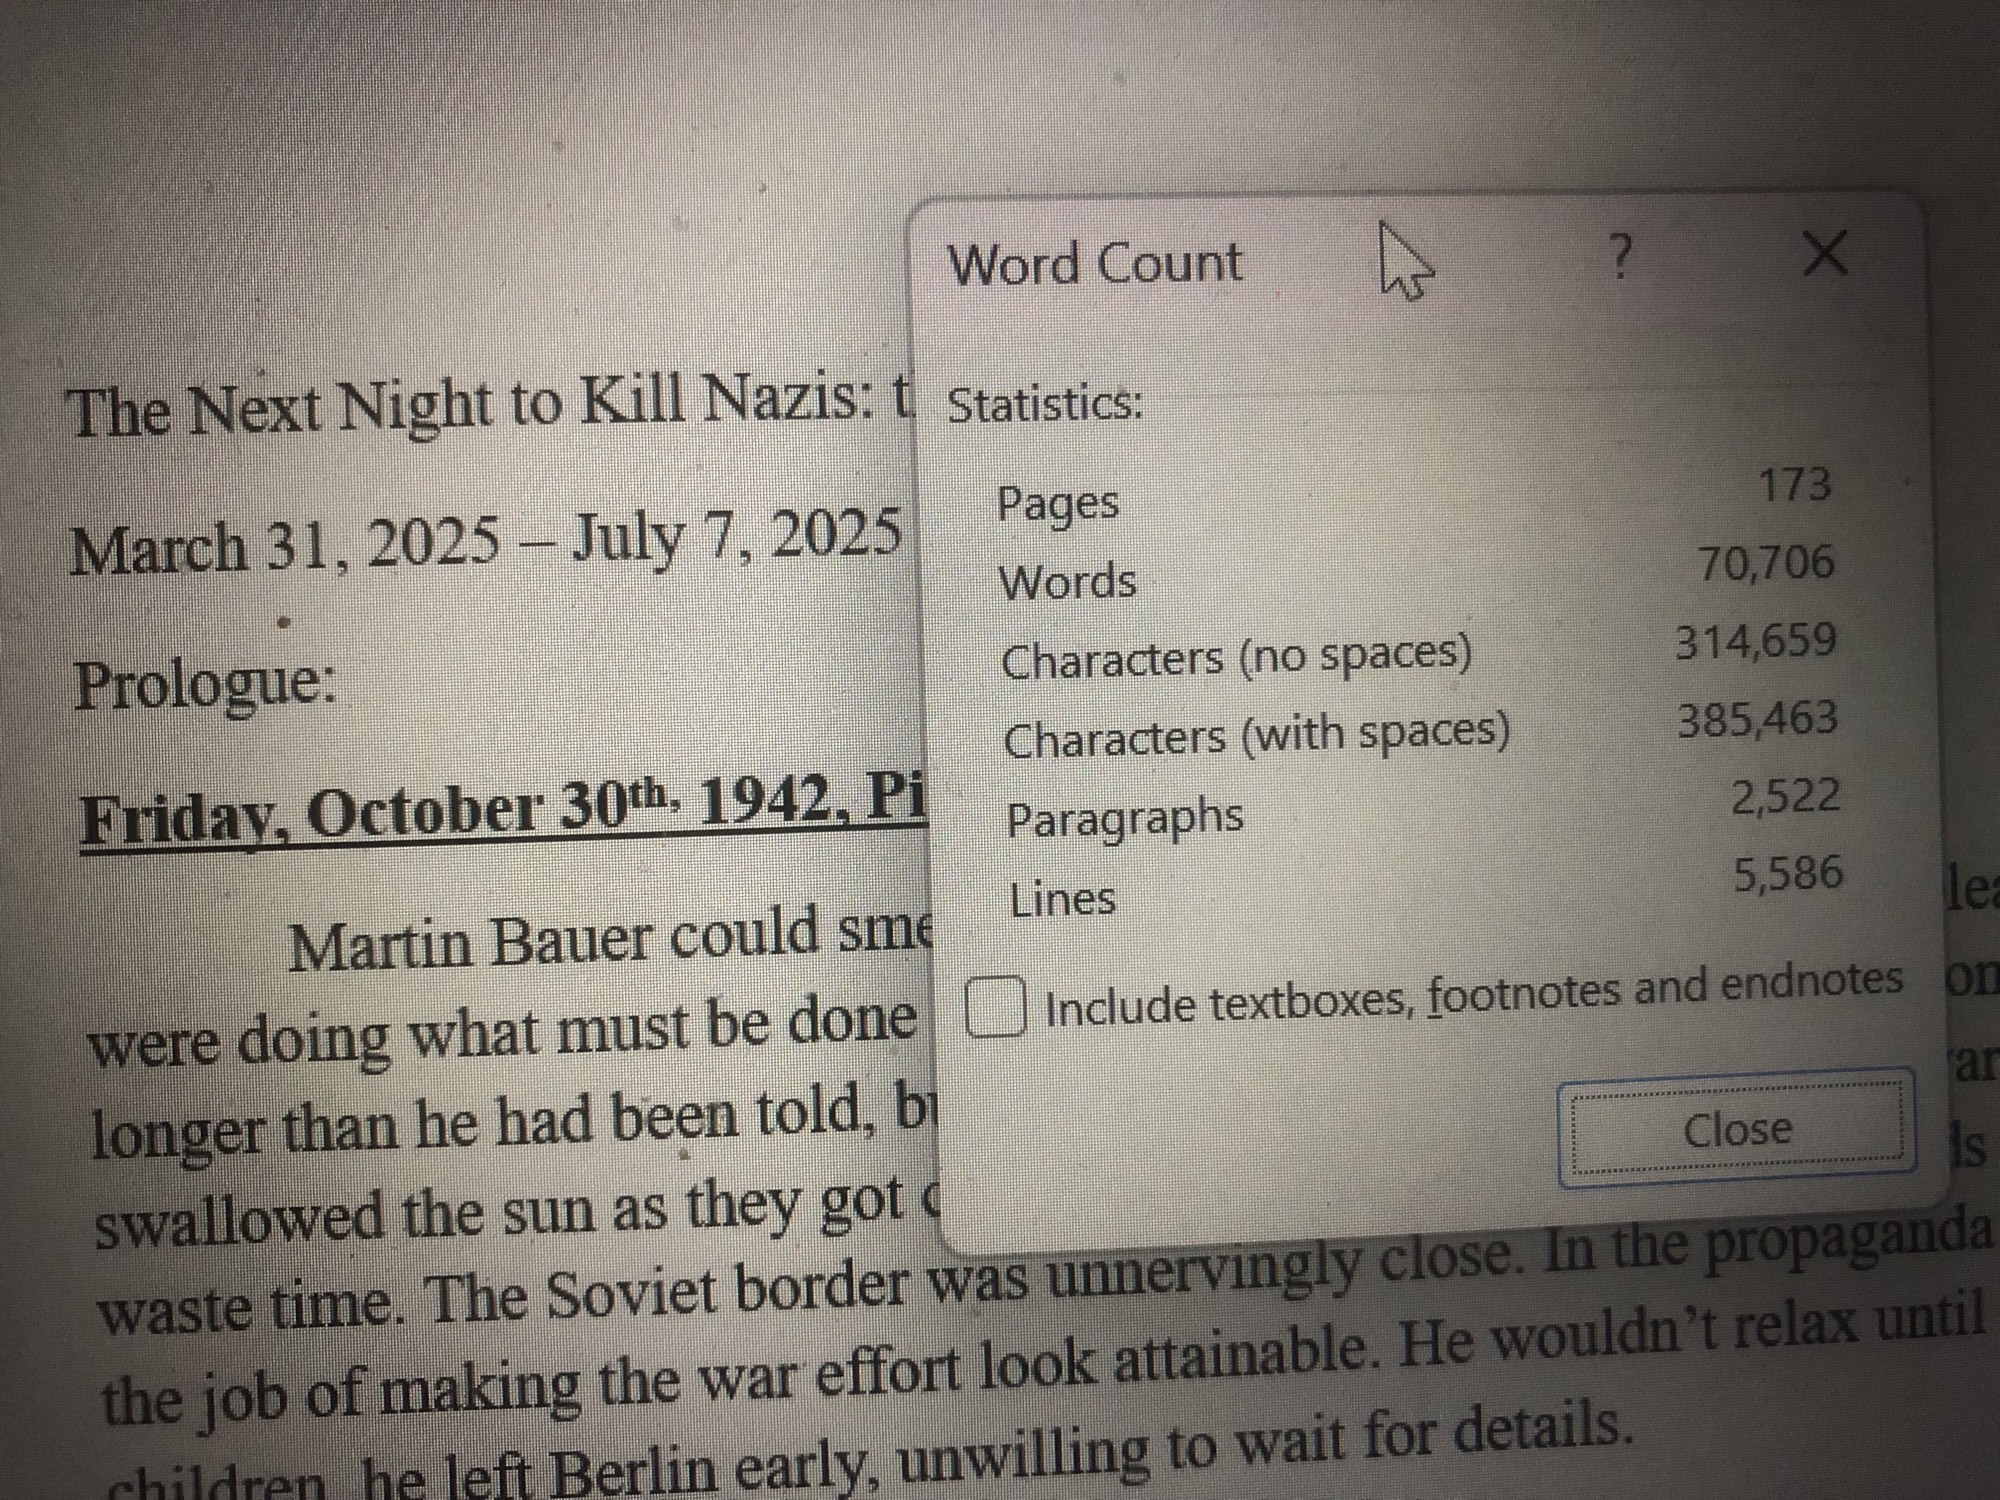This screenshot has height=1500, width=2000.
Task: Click the Lines count value 5,586
Action: (x=1787, y=874)
